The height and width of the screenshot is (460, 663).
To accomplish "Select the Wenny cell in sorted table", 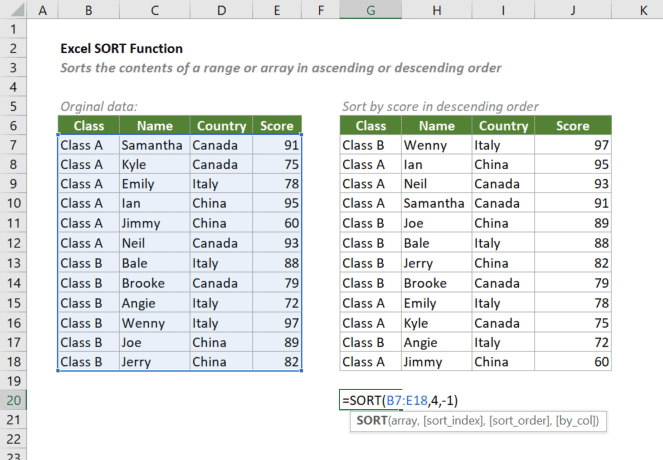I will [437, 145].
